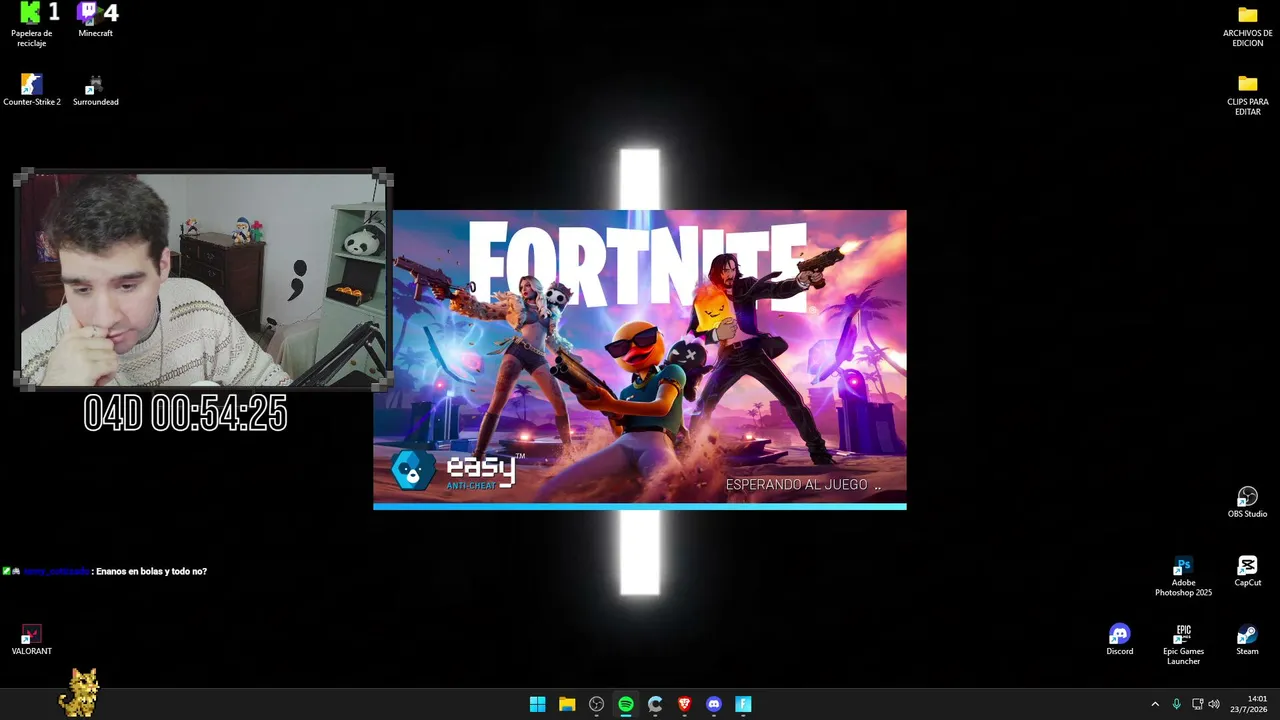
Task: Open the CLIPS PARA EDITAR folder
Action: (x=1247, y=94)
